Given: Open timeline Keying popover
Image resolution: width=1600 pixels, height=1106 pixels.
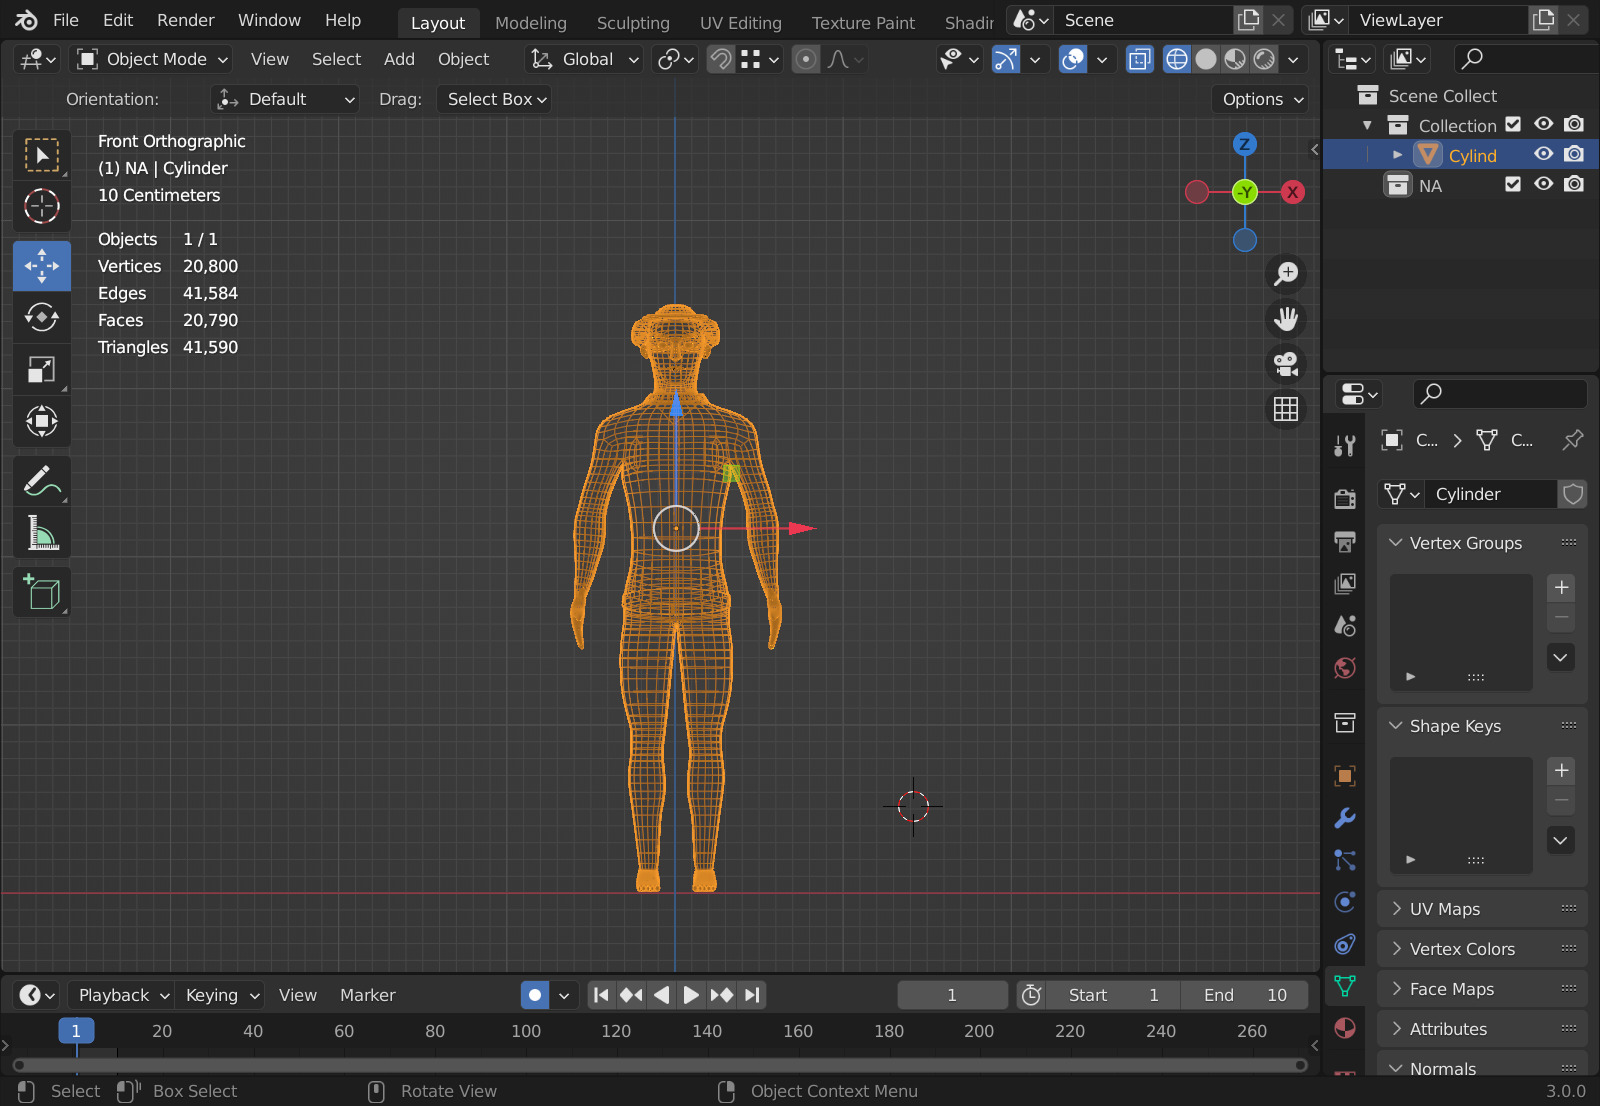Looking at the screenshot, I should 222,995.
